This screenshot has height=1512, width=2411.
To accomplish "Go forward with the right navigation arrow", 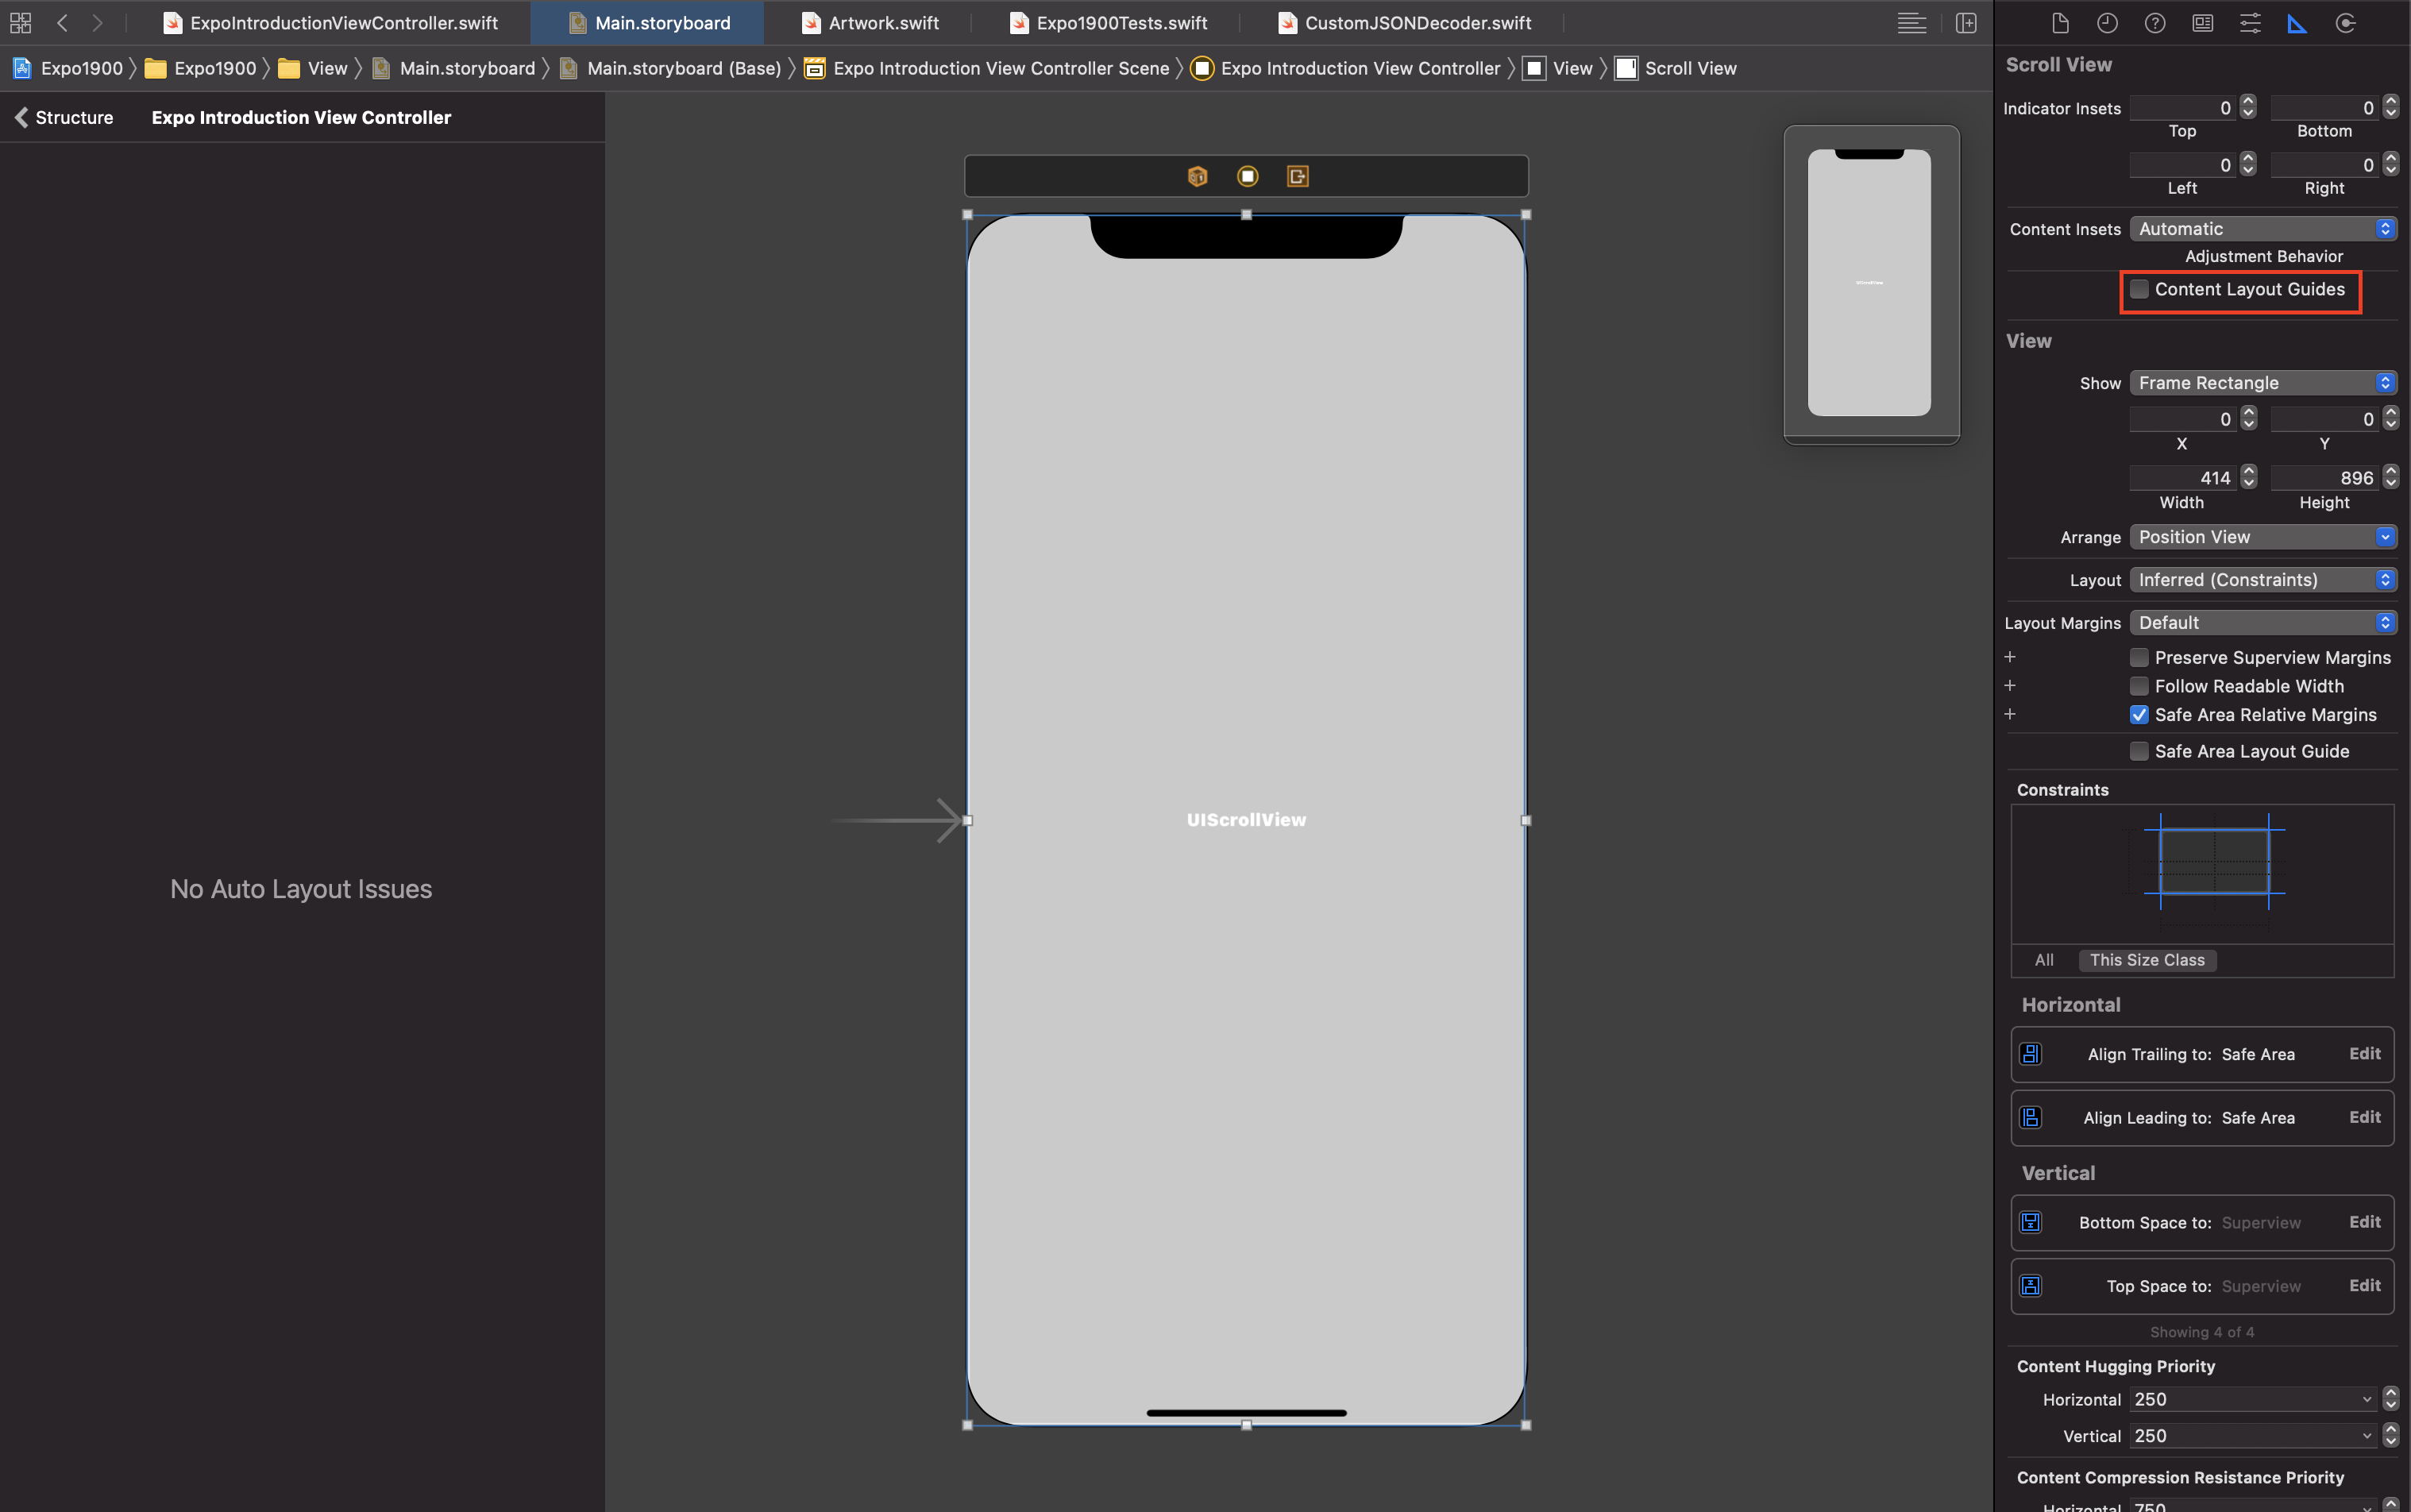I will click(x=97, y=22).
